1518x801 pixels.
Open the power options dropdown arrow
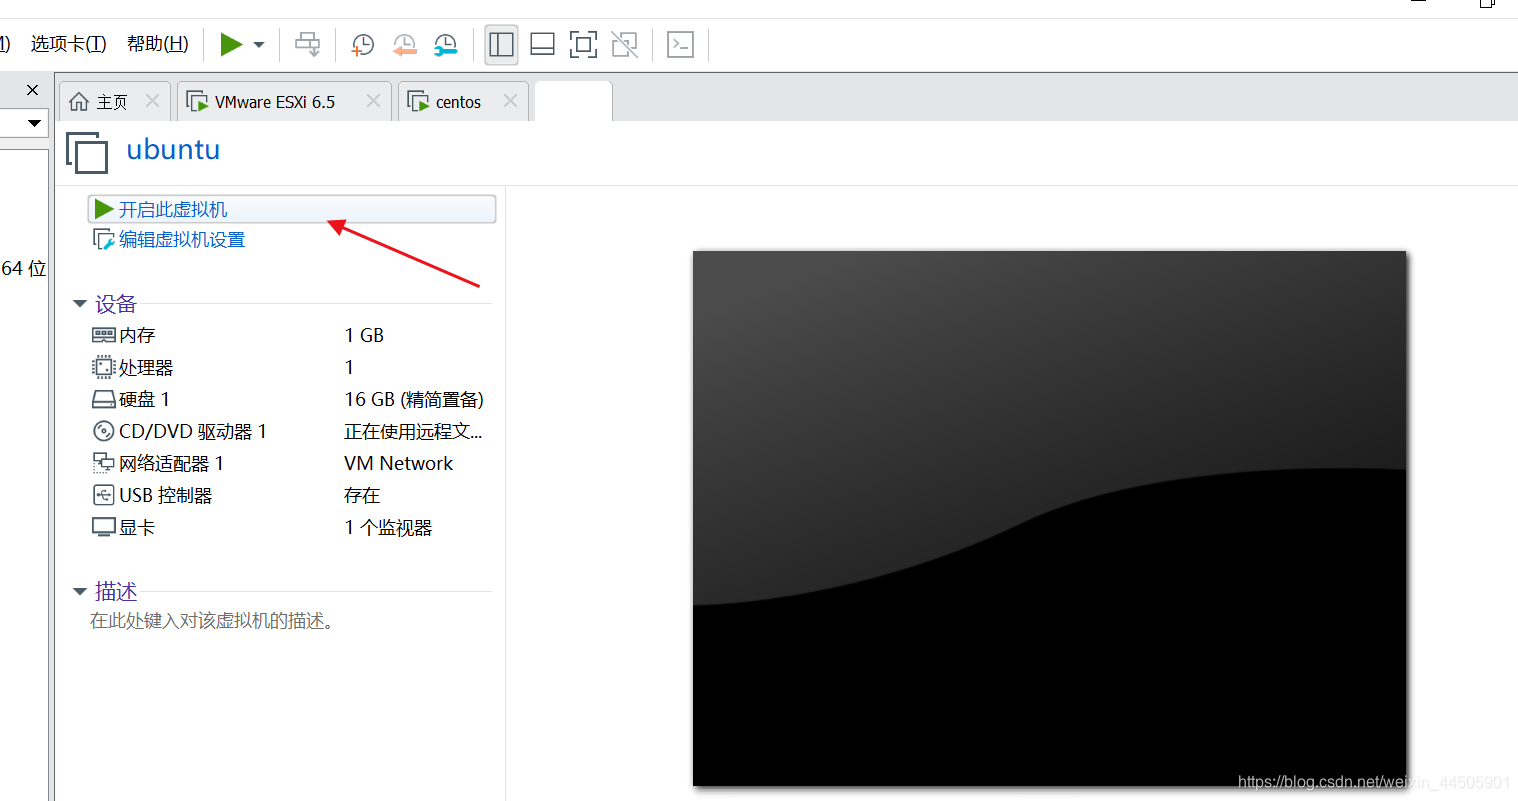[258, 44]
